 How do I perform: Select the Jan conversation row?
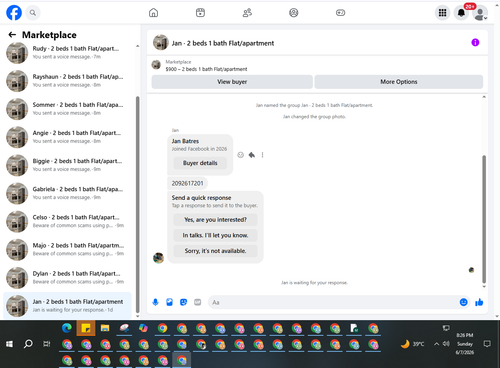click(67, 306)
